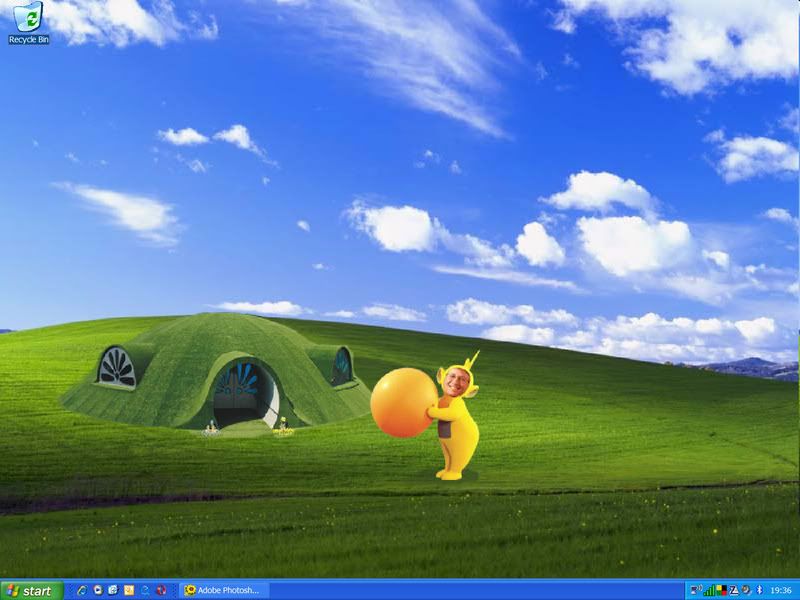Viewport: 800px width, 600px height.
Task: Open the ZoneAlarm Z tray icon
Action: pos(734,590)
